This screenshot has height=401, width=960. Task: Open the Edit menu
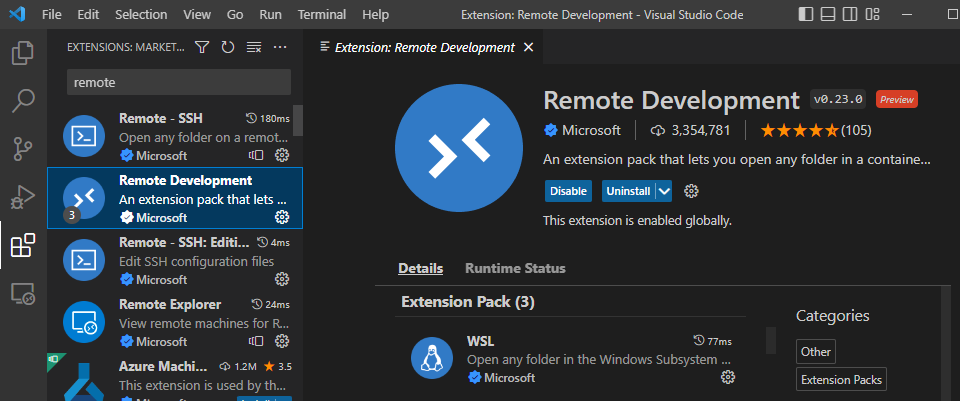pyautogui.click(x=88, y=14)
